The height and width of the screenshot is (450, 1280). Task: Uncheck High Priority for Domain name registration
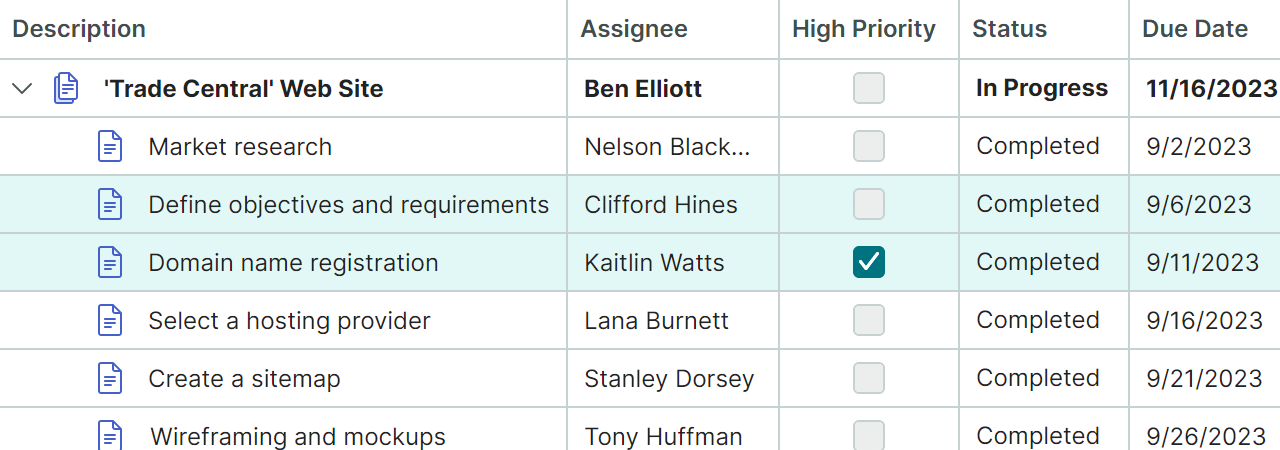[869, 262]
